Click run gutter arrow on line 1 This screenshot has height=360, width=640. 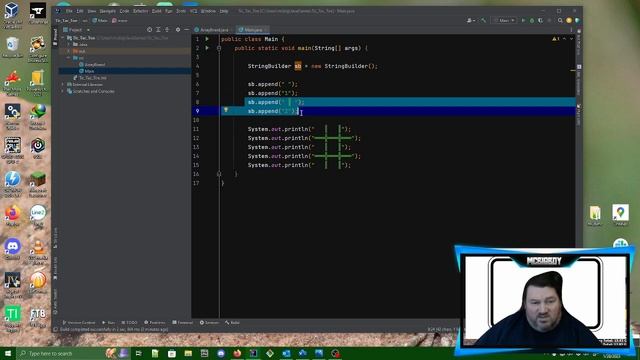tap(207, 39)
